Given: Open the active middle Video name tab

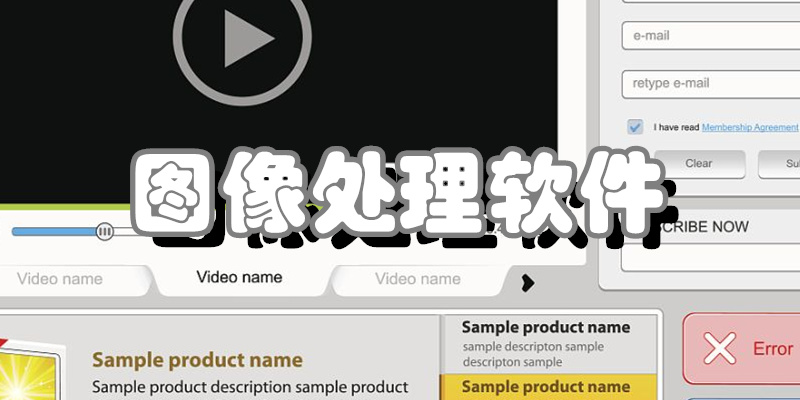Looking at the screenshot, I should click(239, 278).
